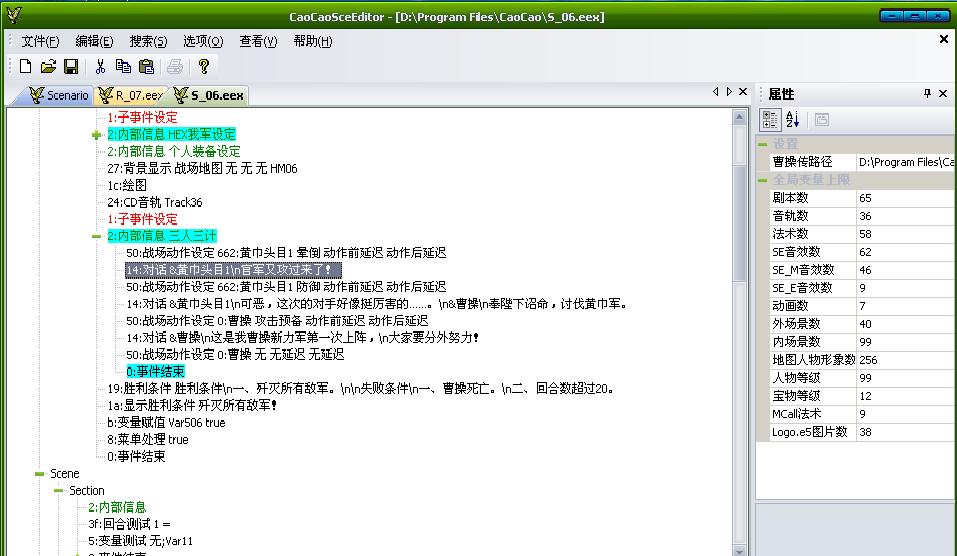Click the Paste clipboard icon
957x556 pixels.
[x=146, y=66]
